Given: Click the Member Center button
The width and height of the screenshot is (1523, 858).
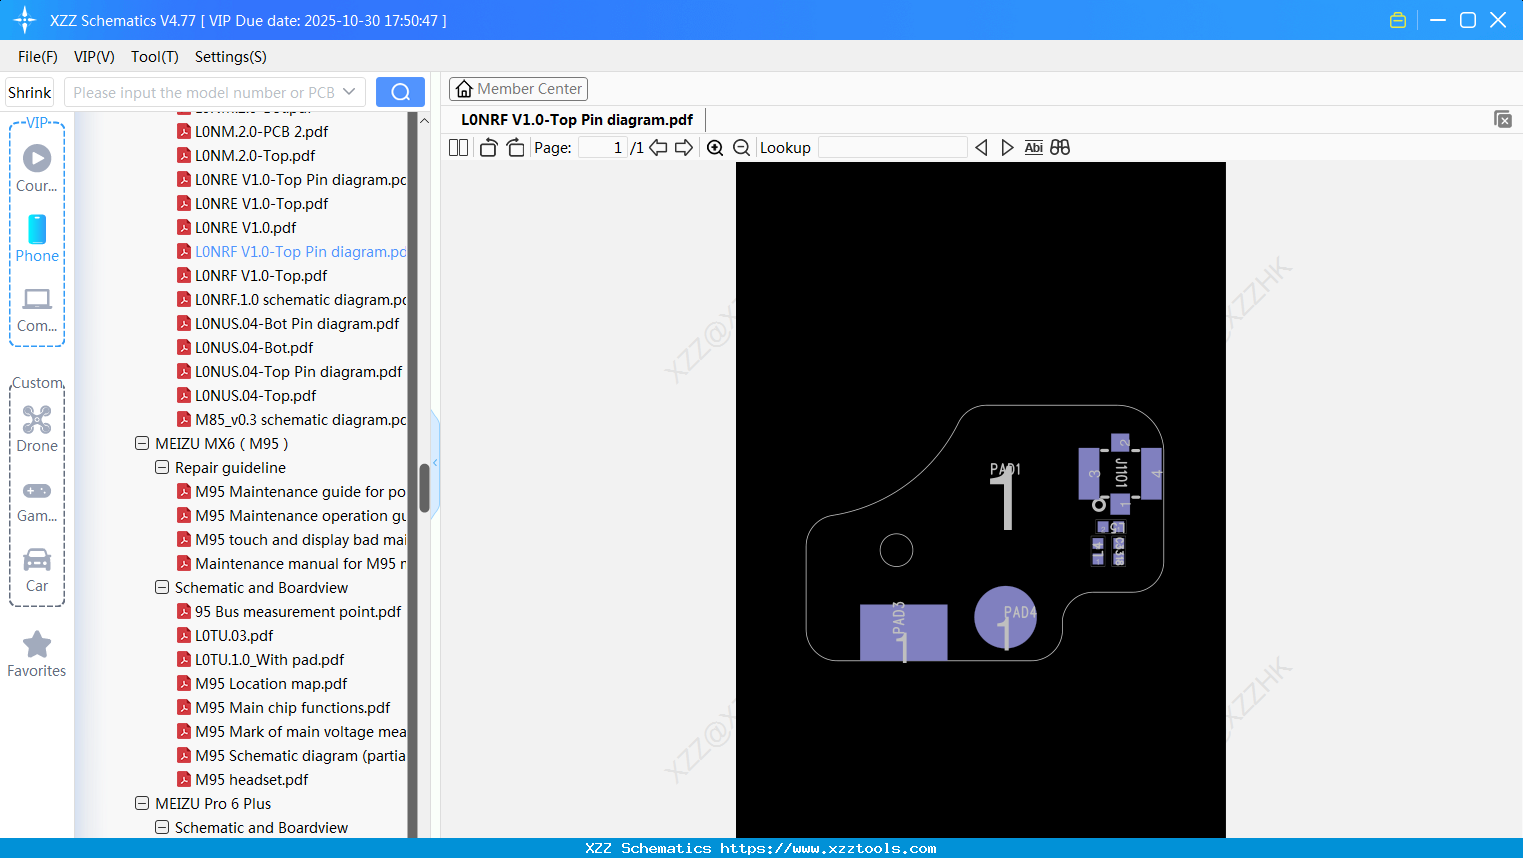Looking at the screenshot, I should (x=518, y=89).
